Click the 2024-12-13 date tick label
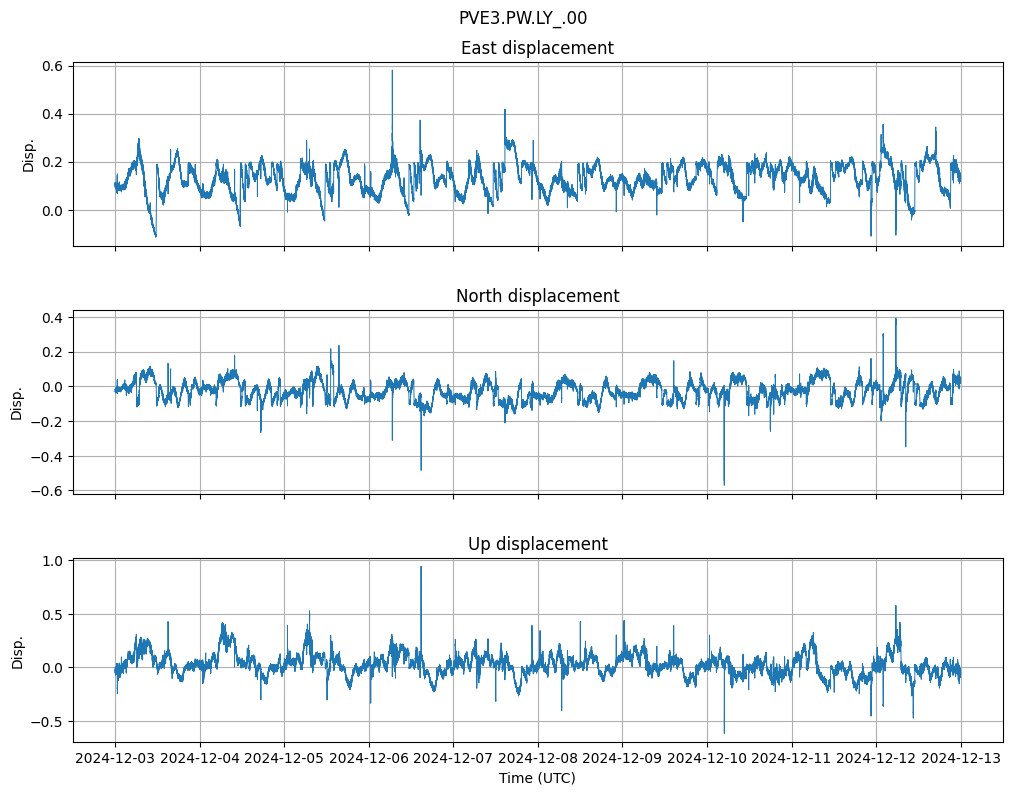The height and width of the screenshot is (795, 1012). (x=961, y=759)
